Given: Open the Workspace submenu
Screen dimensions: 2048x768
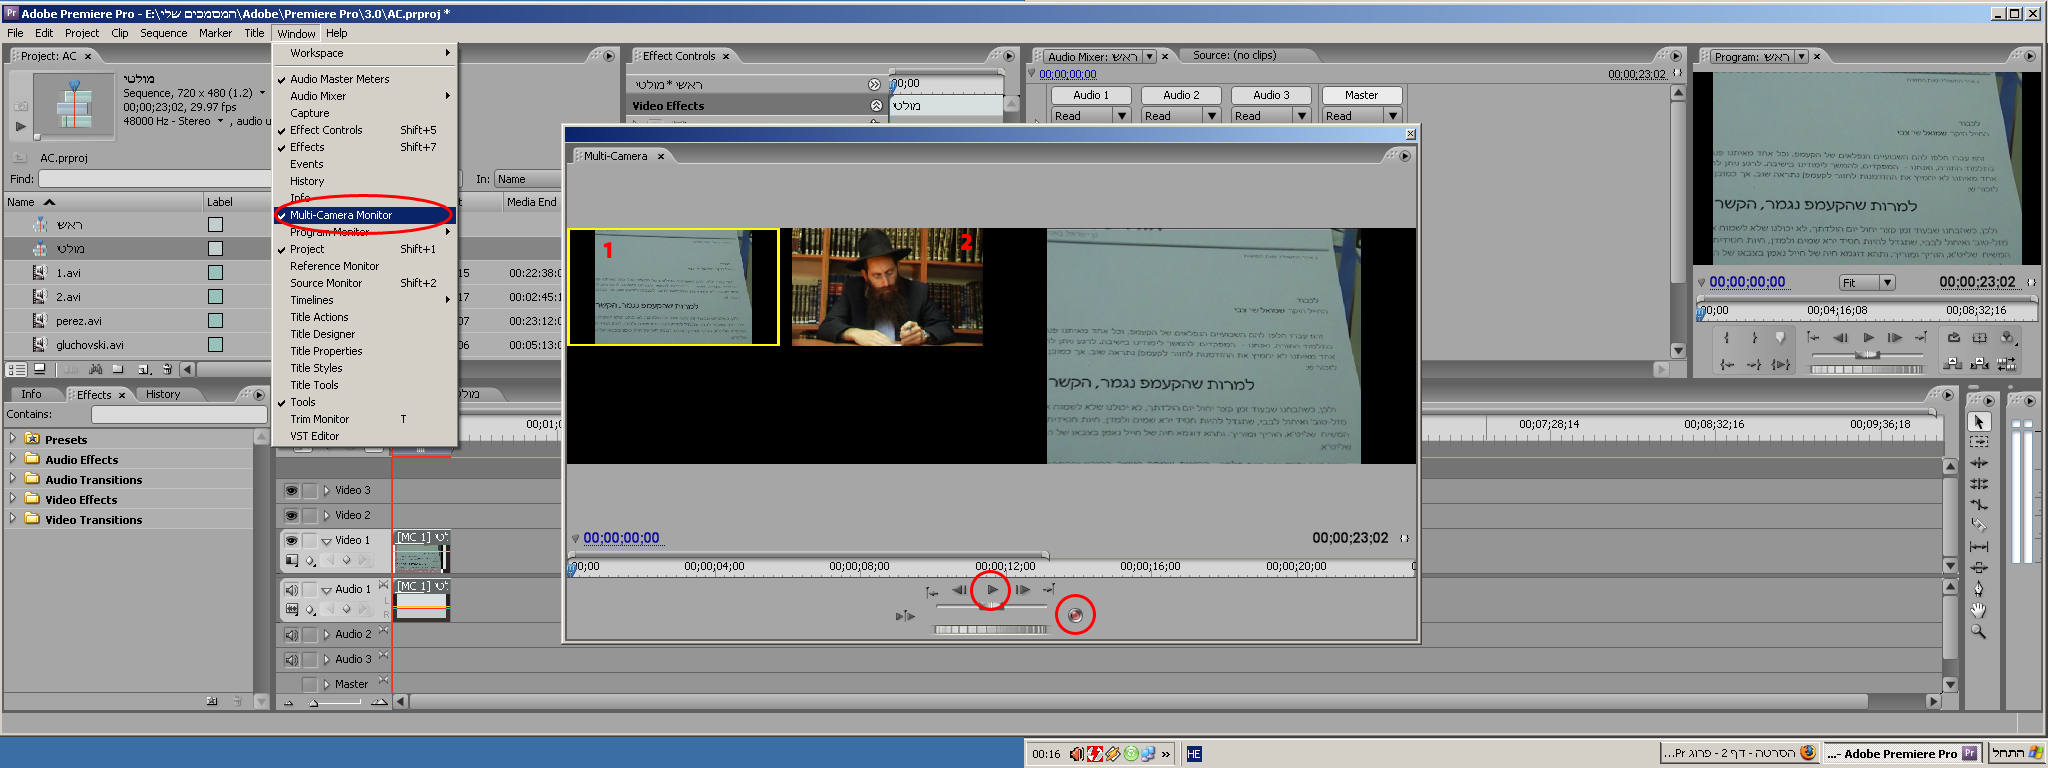Looking at the screenshot, I should (x=364, y=53).
